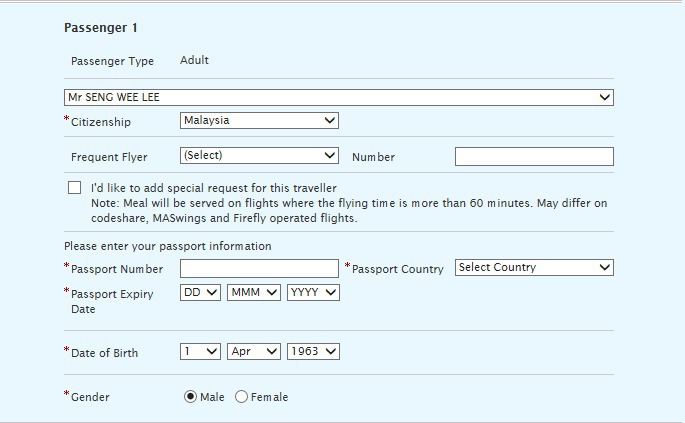This screenshot has width=685, height=423.
Task: Open passport expiry MMM month dropdown
Action: click(253, 292)
